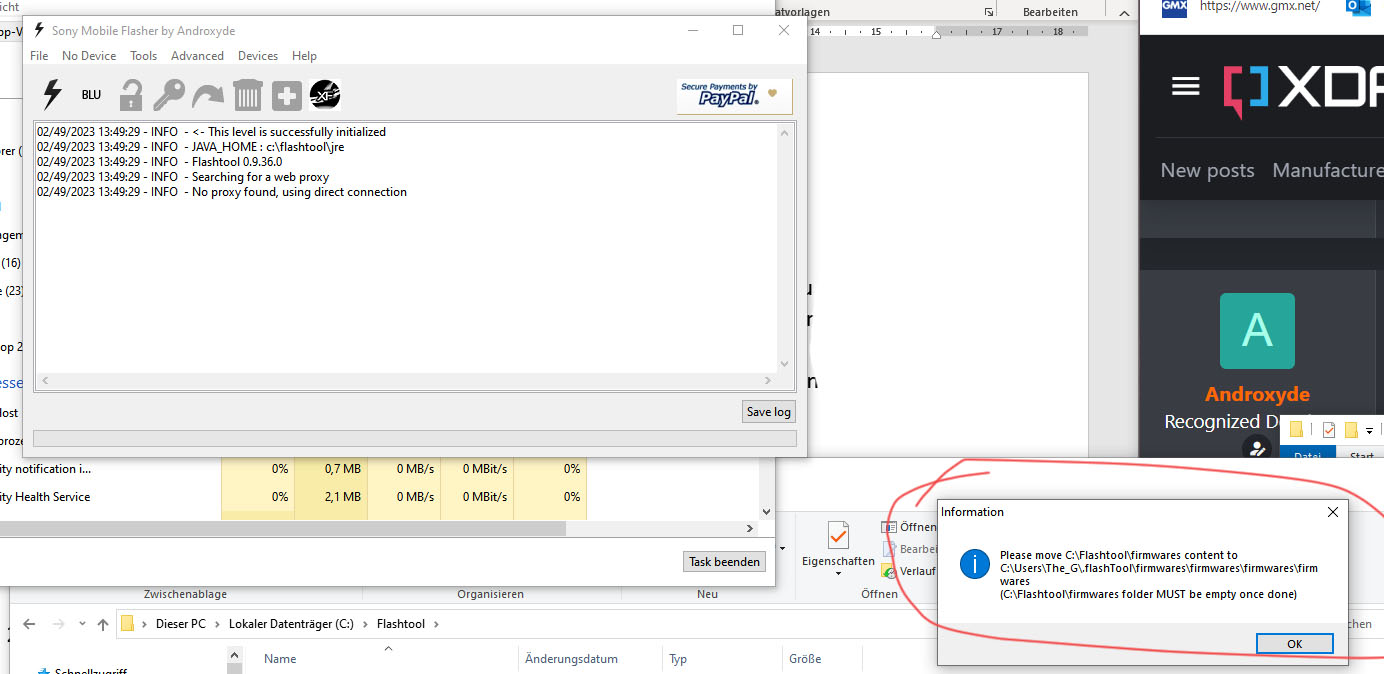Close the Information dialog with X
This screenshot has width=1384, height=674.
tap(1332, 512)
